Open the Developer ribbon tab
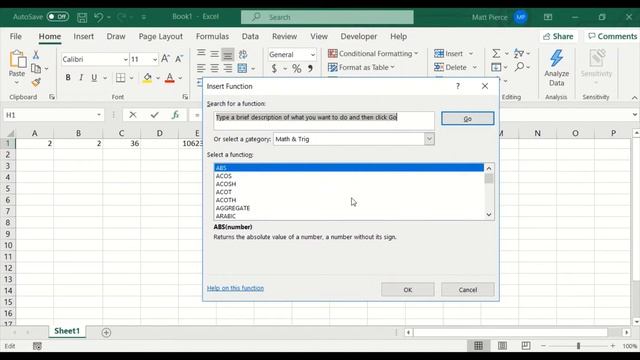This screenshot has width=640, height=360. pyautogui.click(x=359, y=36)
